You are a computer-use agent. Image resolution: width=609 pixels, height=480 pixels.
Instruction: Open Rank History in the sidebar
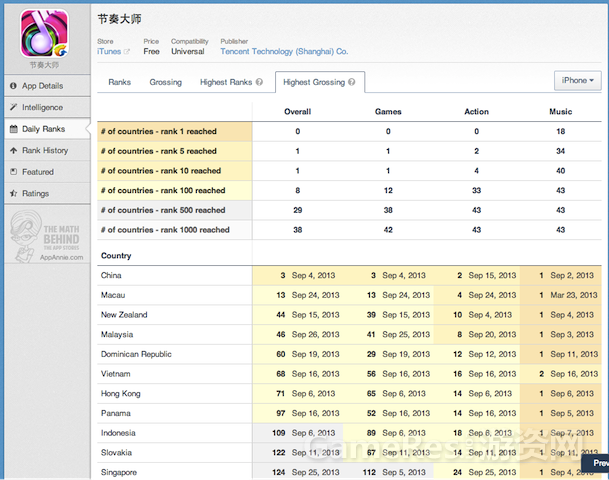tap(47, 150)
